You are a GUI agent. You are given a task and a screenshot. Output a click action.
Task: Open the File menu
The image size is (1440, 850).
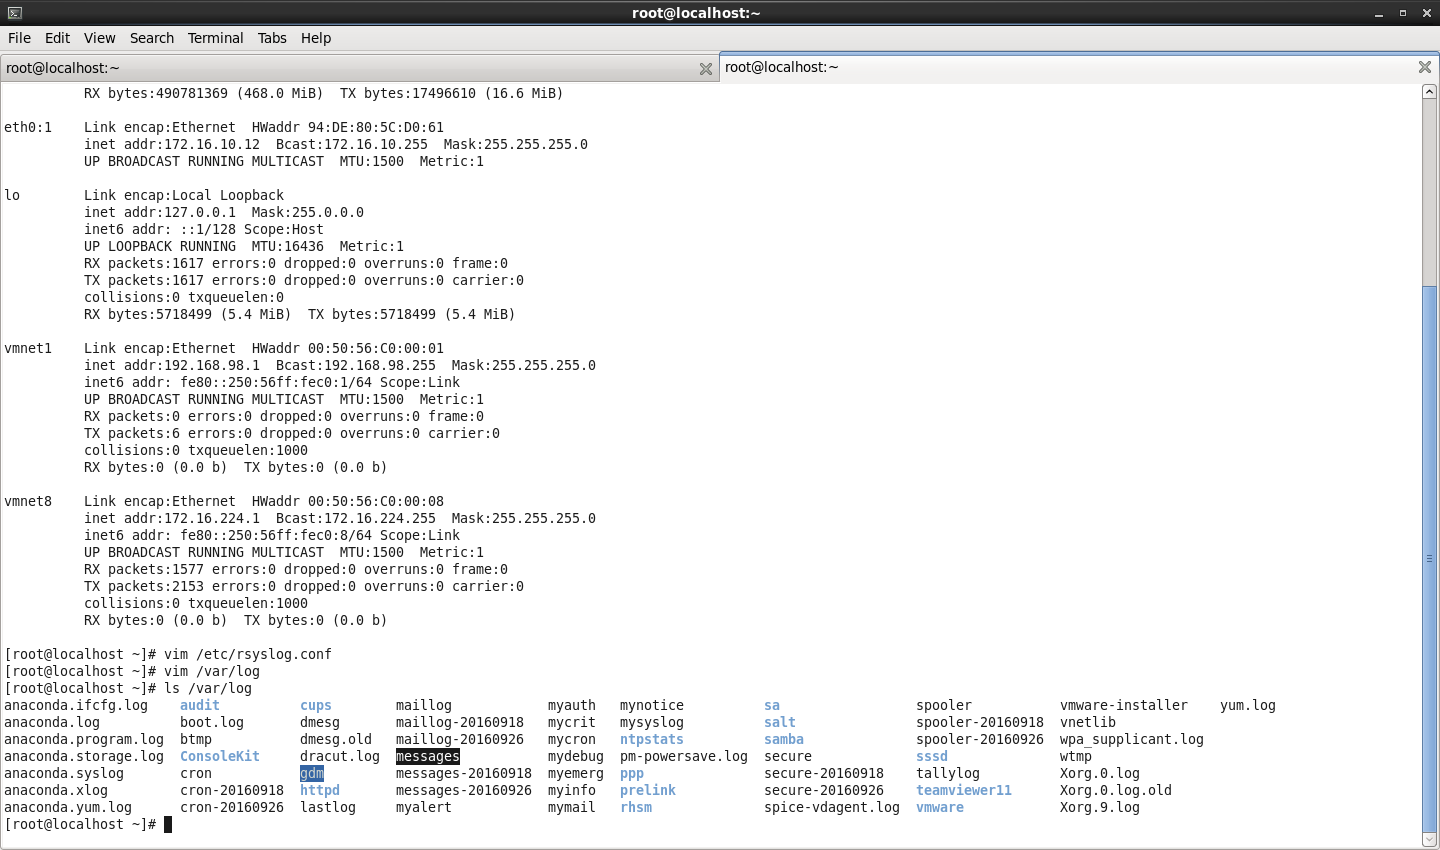[19, 38]
